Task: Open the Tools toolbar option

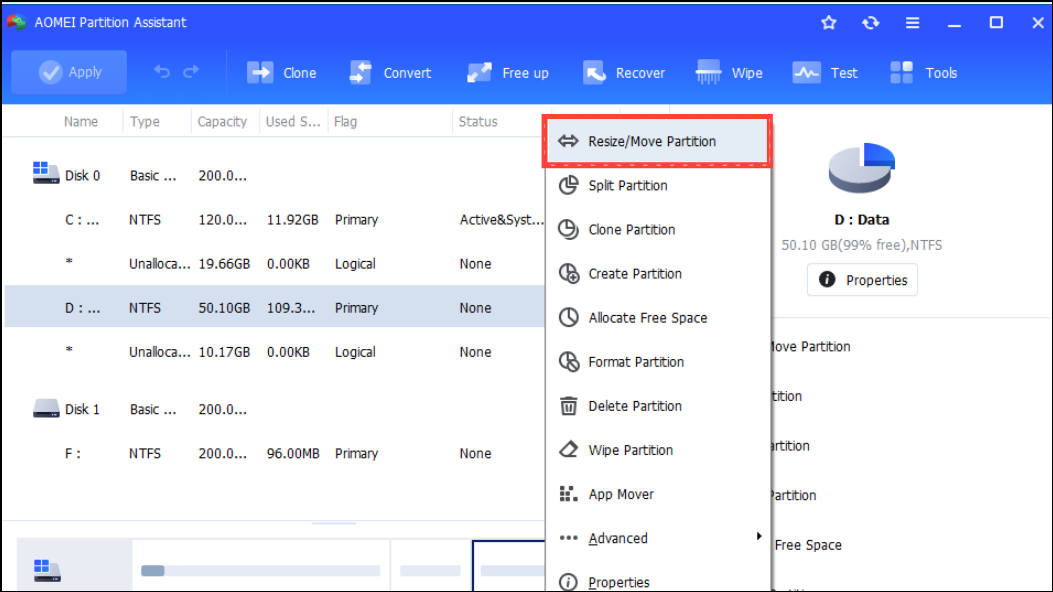Action: tap(923, 72)
